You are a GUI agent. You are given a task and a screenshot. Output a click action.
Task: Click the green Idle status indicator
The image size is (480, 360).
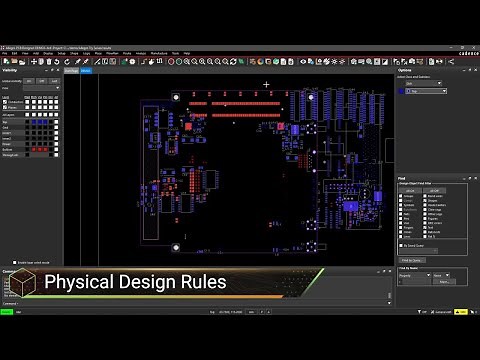pyautogui.click(x=6, y=312)
